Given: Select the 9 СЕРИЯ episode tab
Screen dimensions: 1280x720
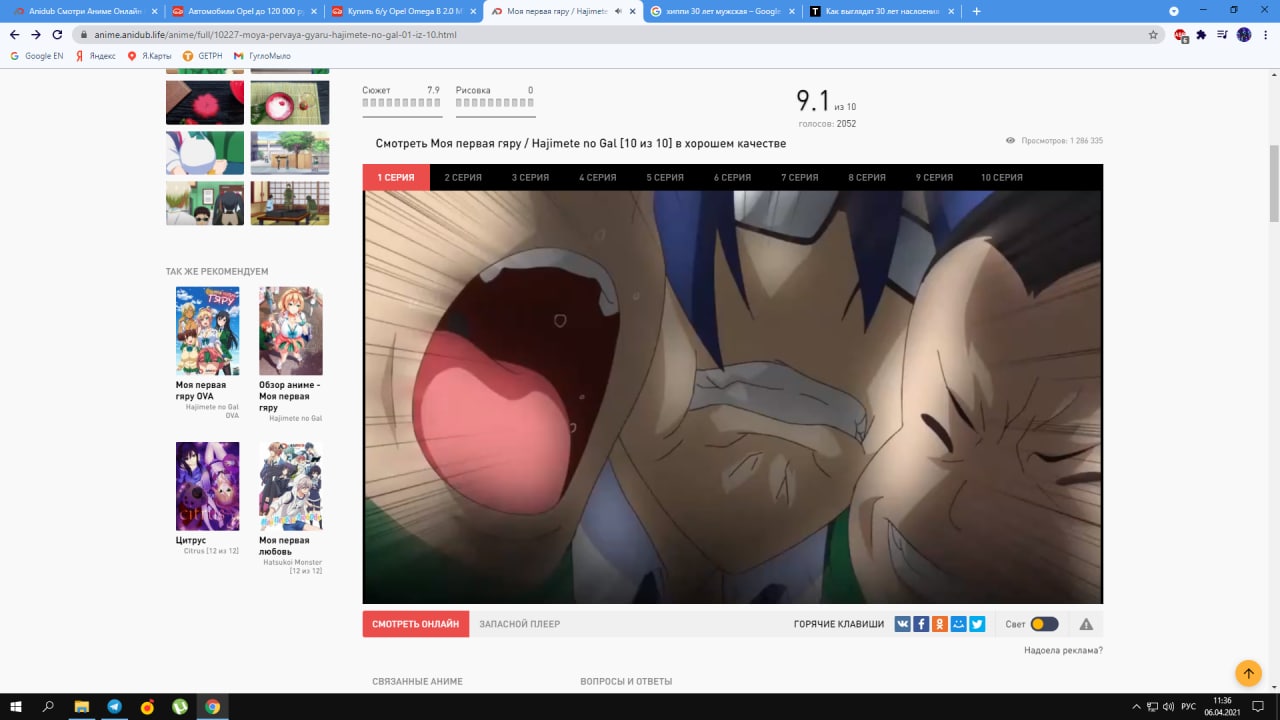Looking at the screenshot, I should pyautogui.click(x=934, y=177).
